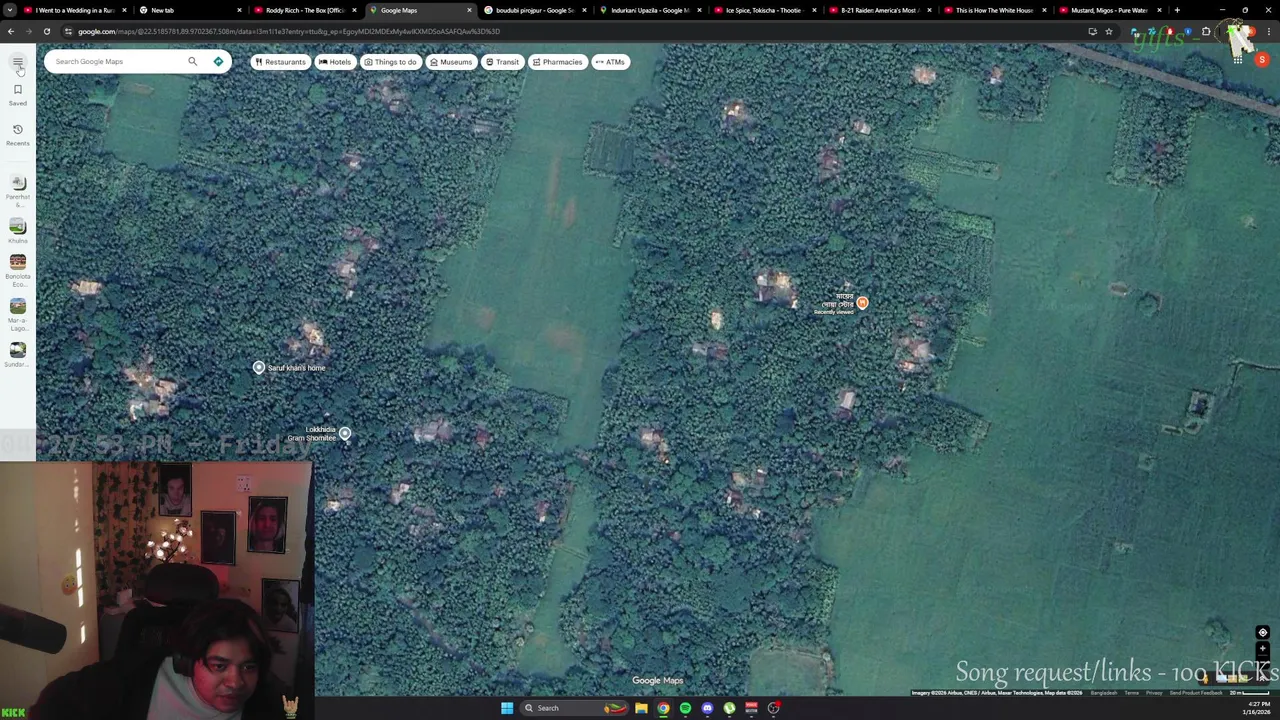Click Send Product Feedback link
Screen dimensions: 1280x720
click(x=1196, y=693)
